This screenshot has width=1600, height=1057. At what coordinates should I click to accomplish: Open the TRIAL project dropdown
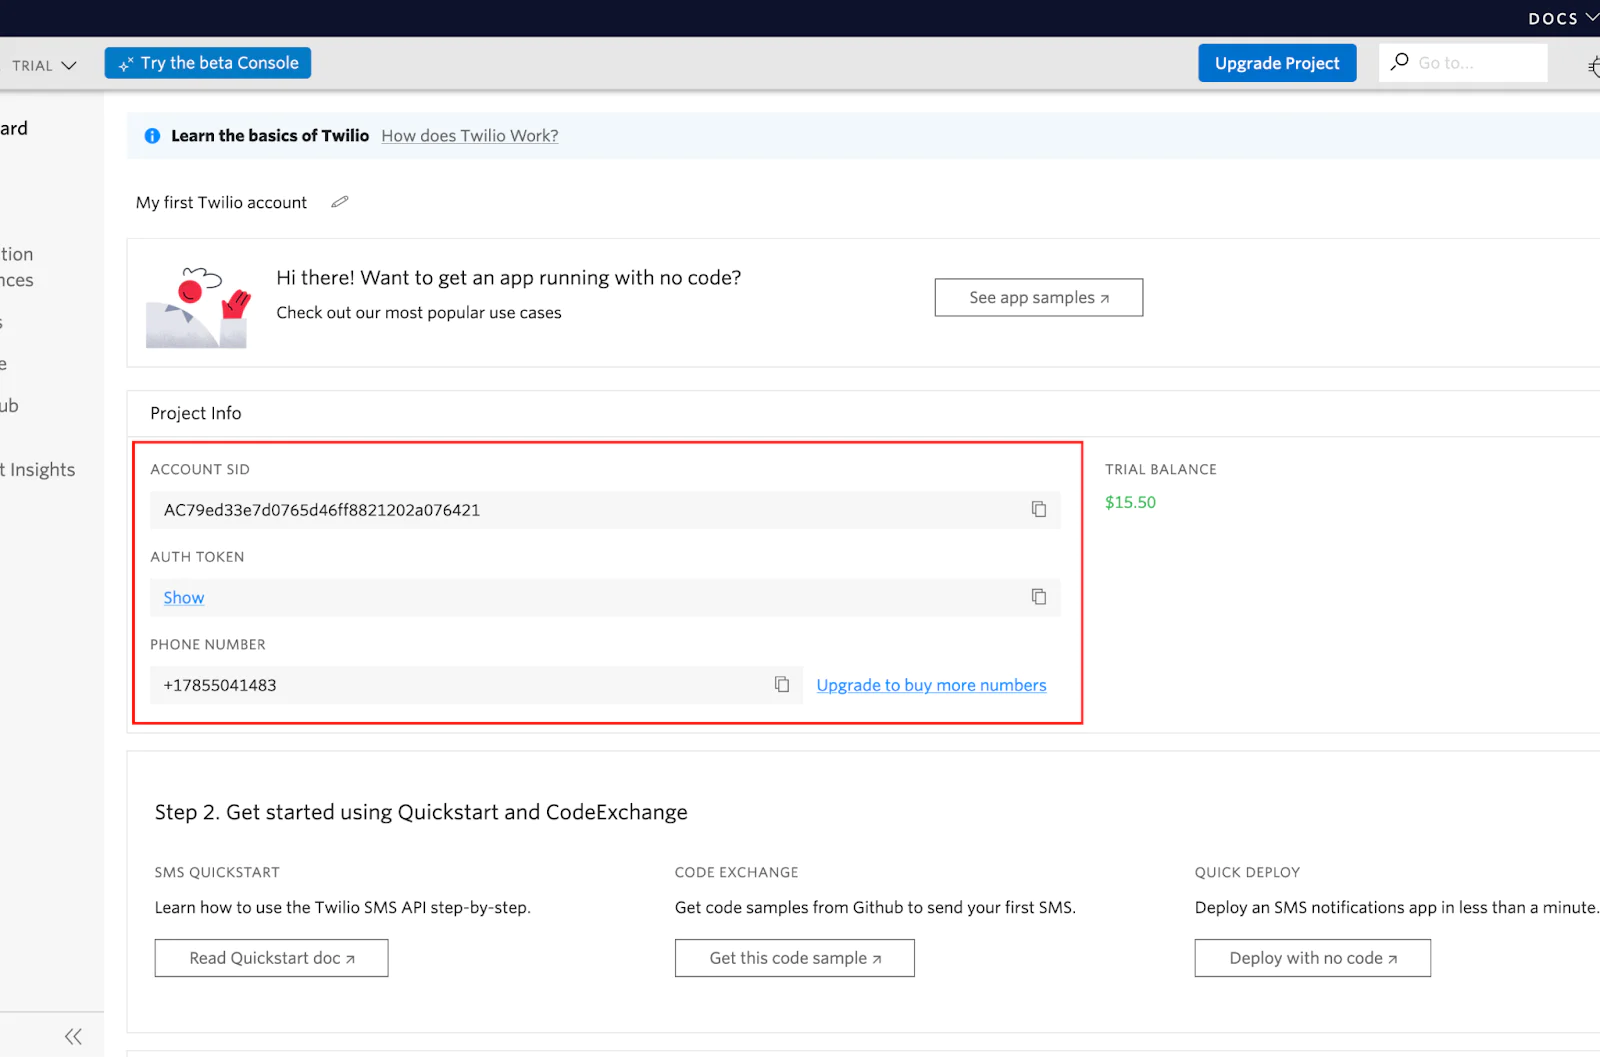44,65
